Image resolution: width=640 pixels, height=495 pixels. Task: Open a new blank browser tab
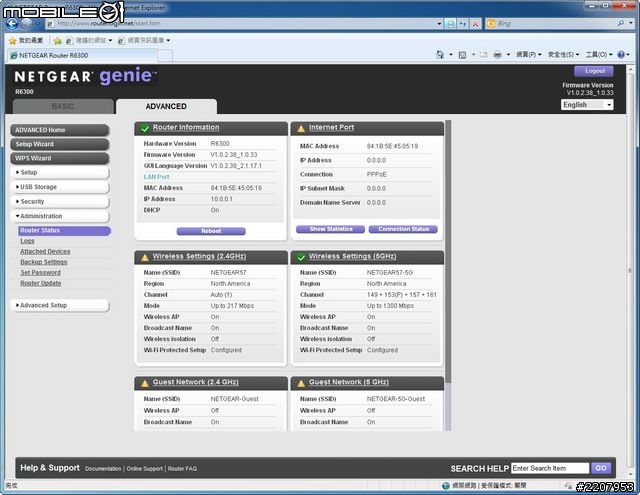tap(165, 55)
